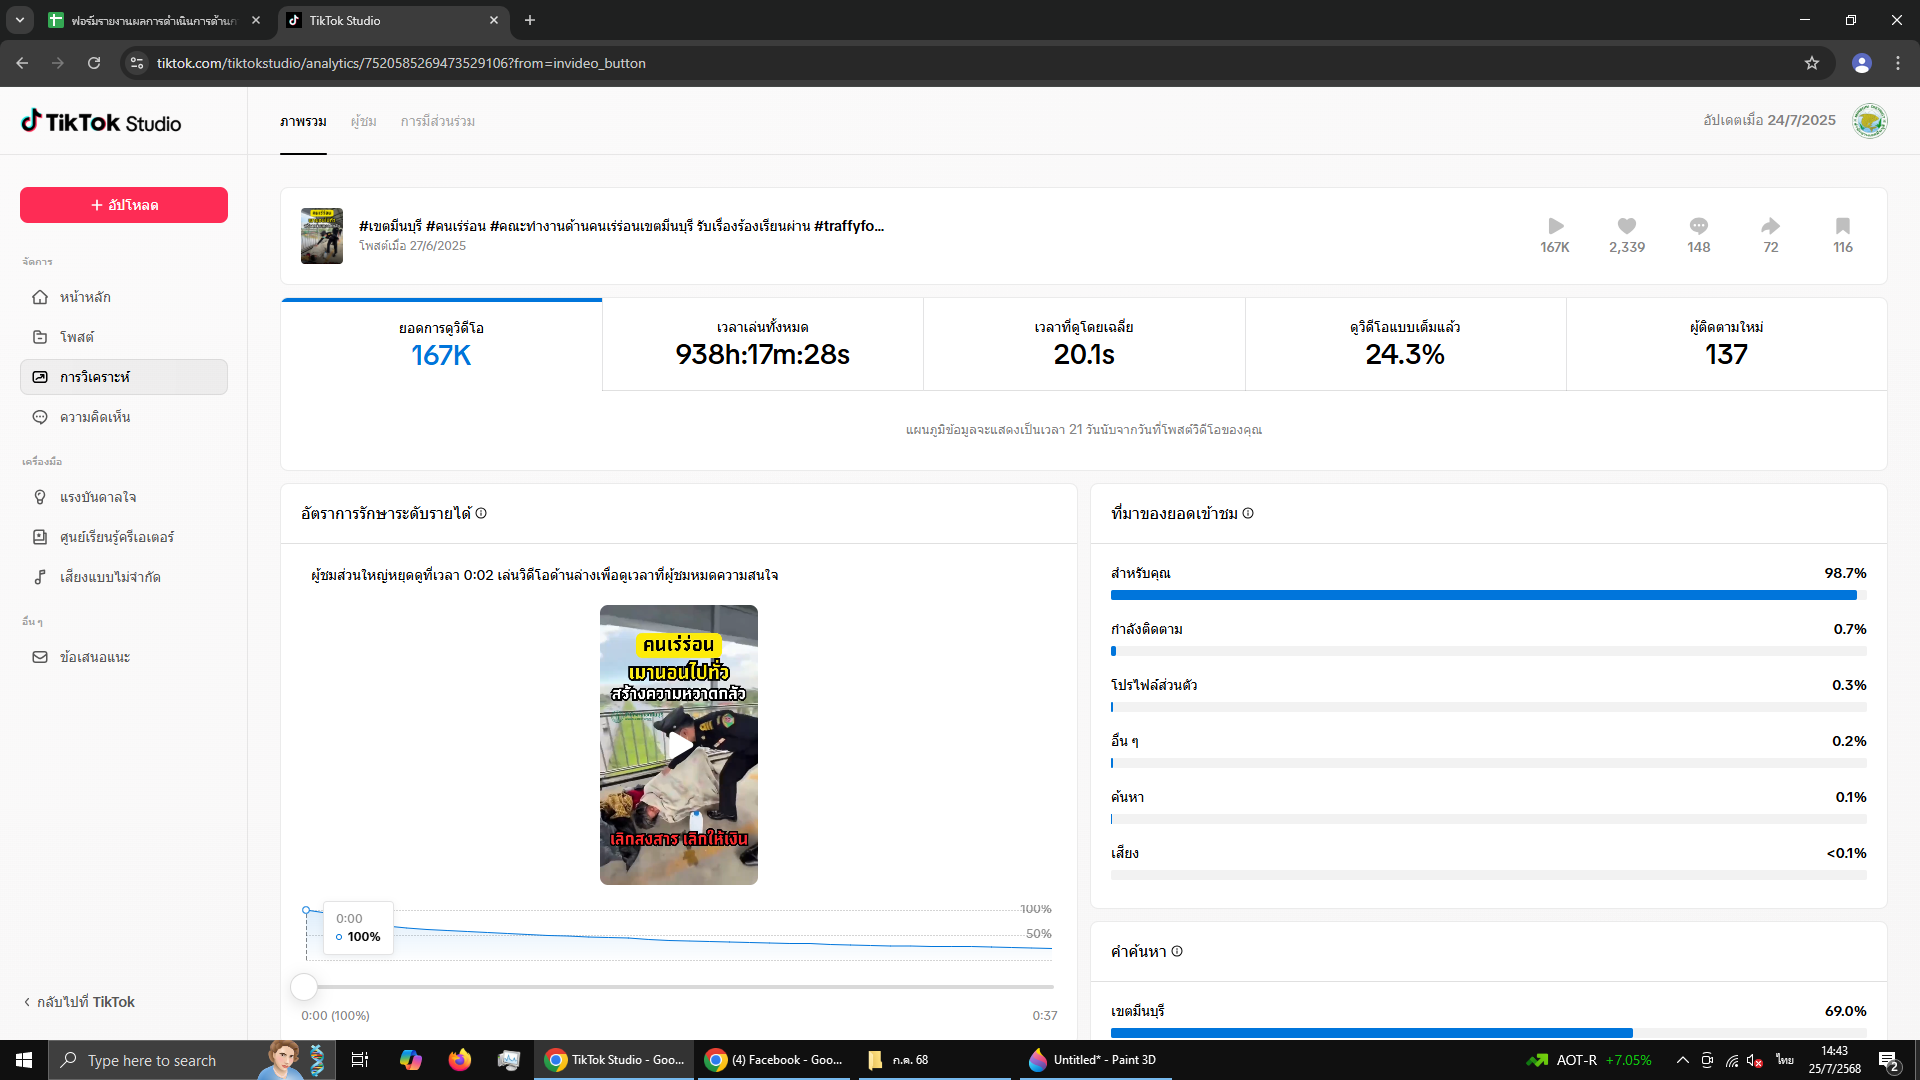View site information icon in address bar
Viewport: 1920px width, 1080px height.
point(137,63)
